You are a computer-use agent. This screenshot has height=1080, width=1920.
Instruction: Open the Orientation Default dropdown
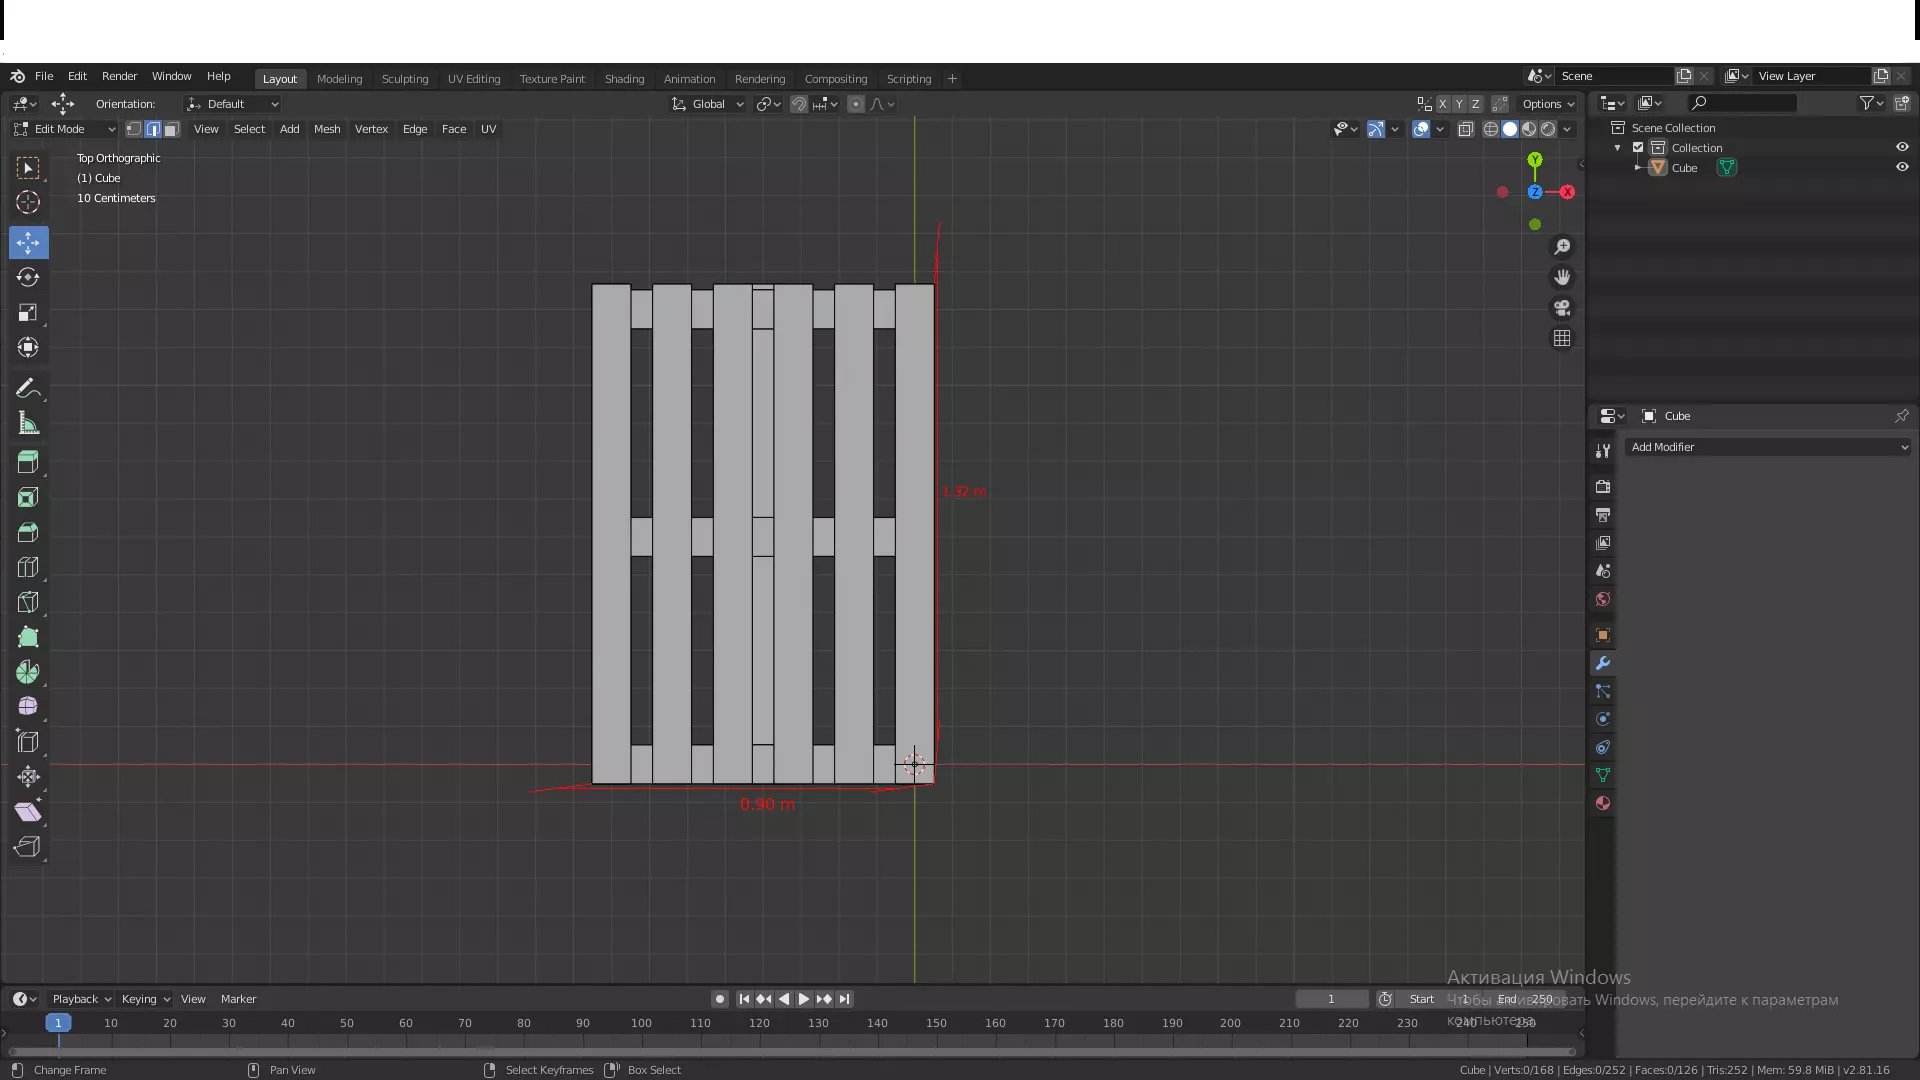(233, 104)
